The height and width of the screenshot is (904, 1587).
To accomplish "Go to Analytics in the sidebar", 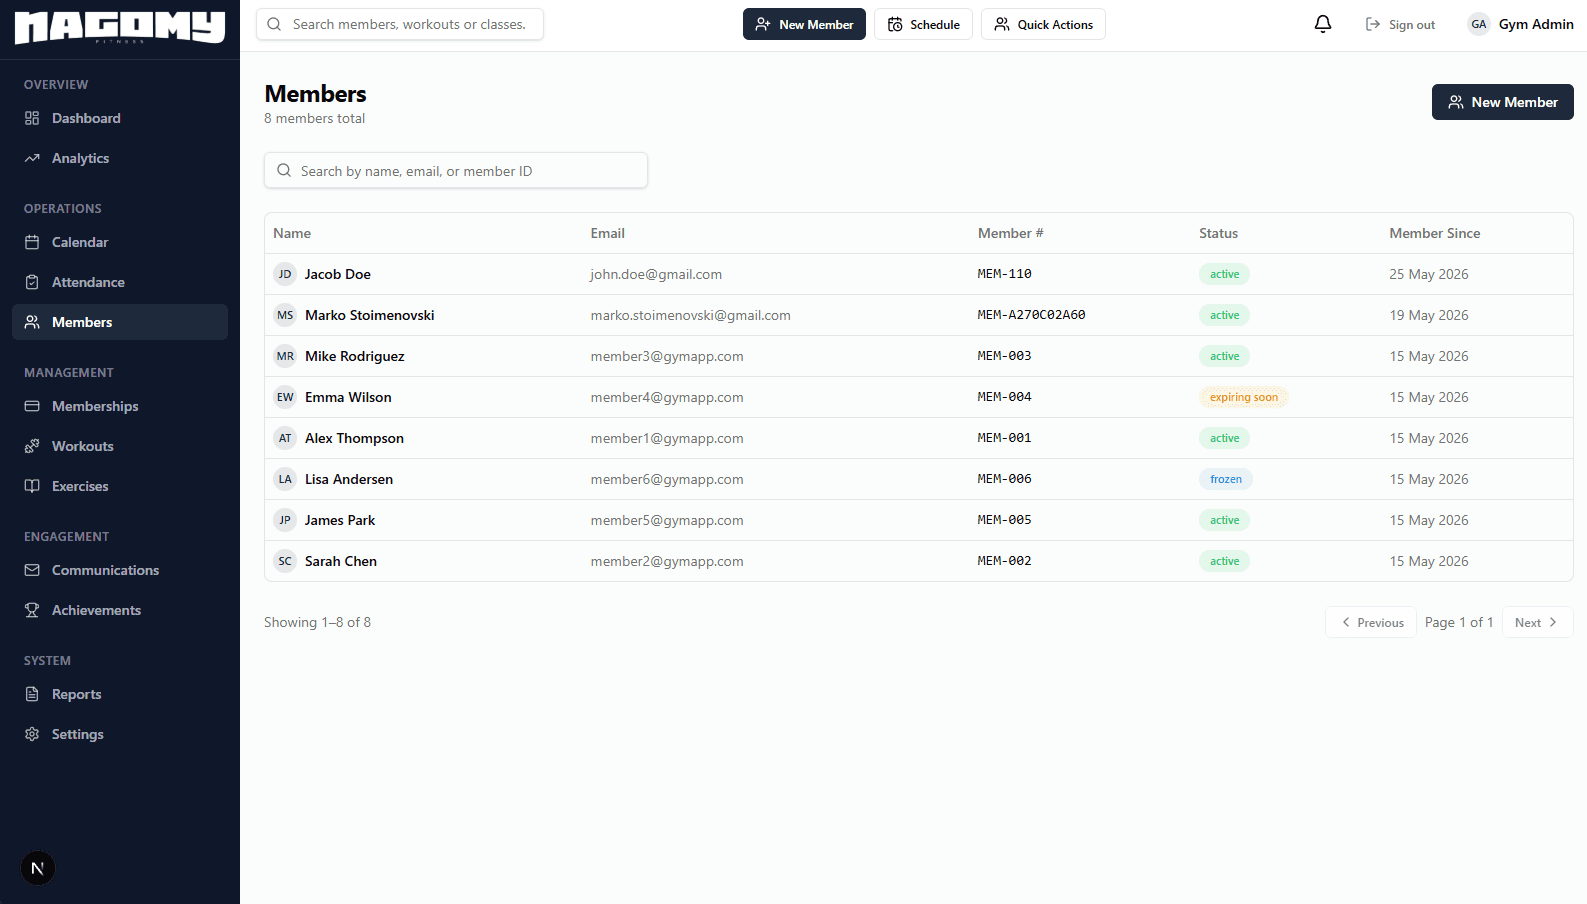I will click(x=120, y=158).
